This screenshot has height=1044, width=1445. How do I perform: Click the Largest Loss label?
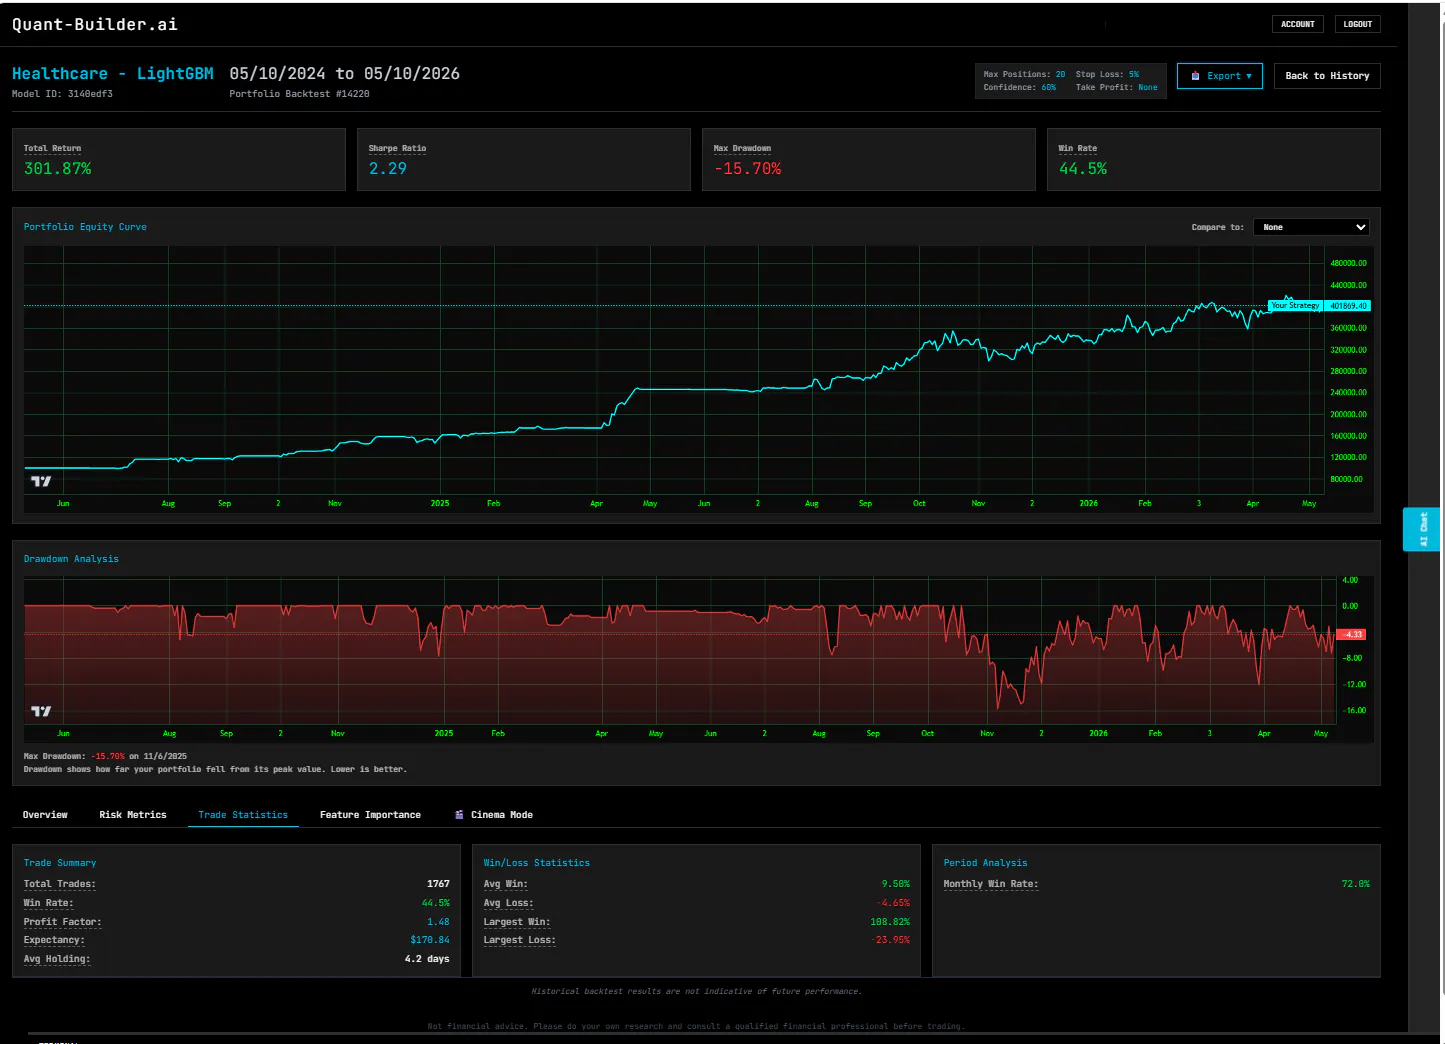(520, 940)
